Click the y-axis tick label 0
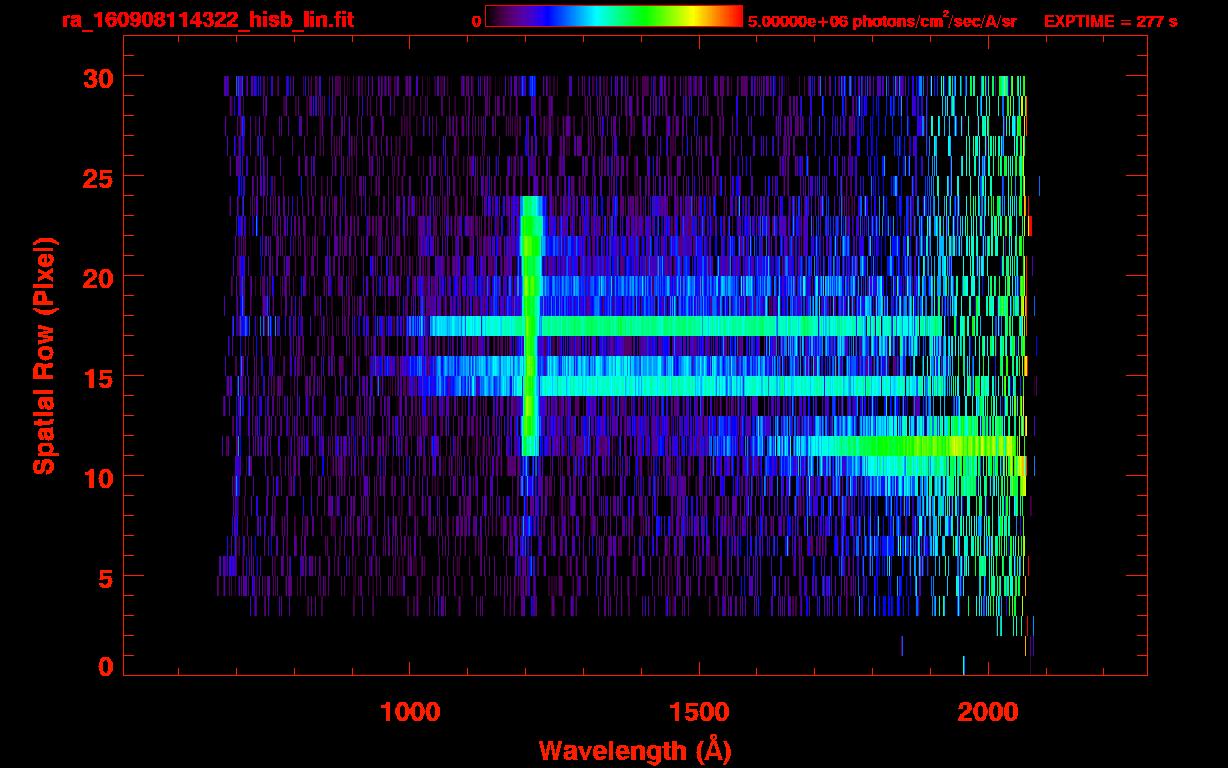 tap(104, 667)
